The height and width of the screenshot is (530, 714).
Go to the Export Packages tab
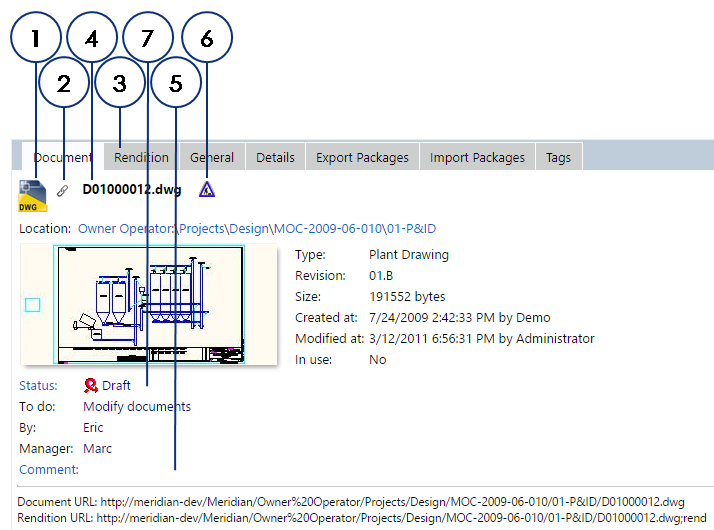362,157
